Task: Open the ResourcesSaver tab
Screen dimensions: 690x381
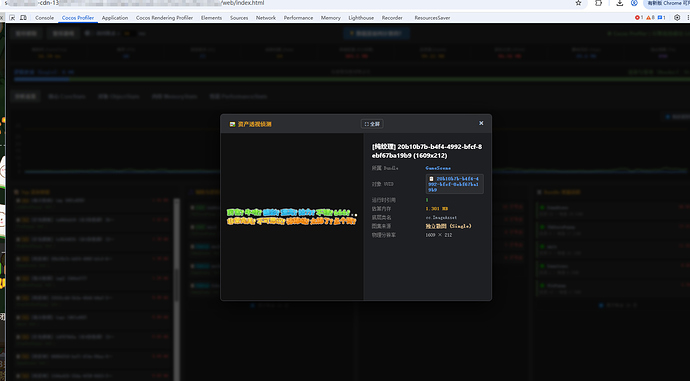Action: [432, 18]
